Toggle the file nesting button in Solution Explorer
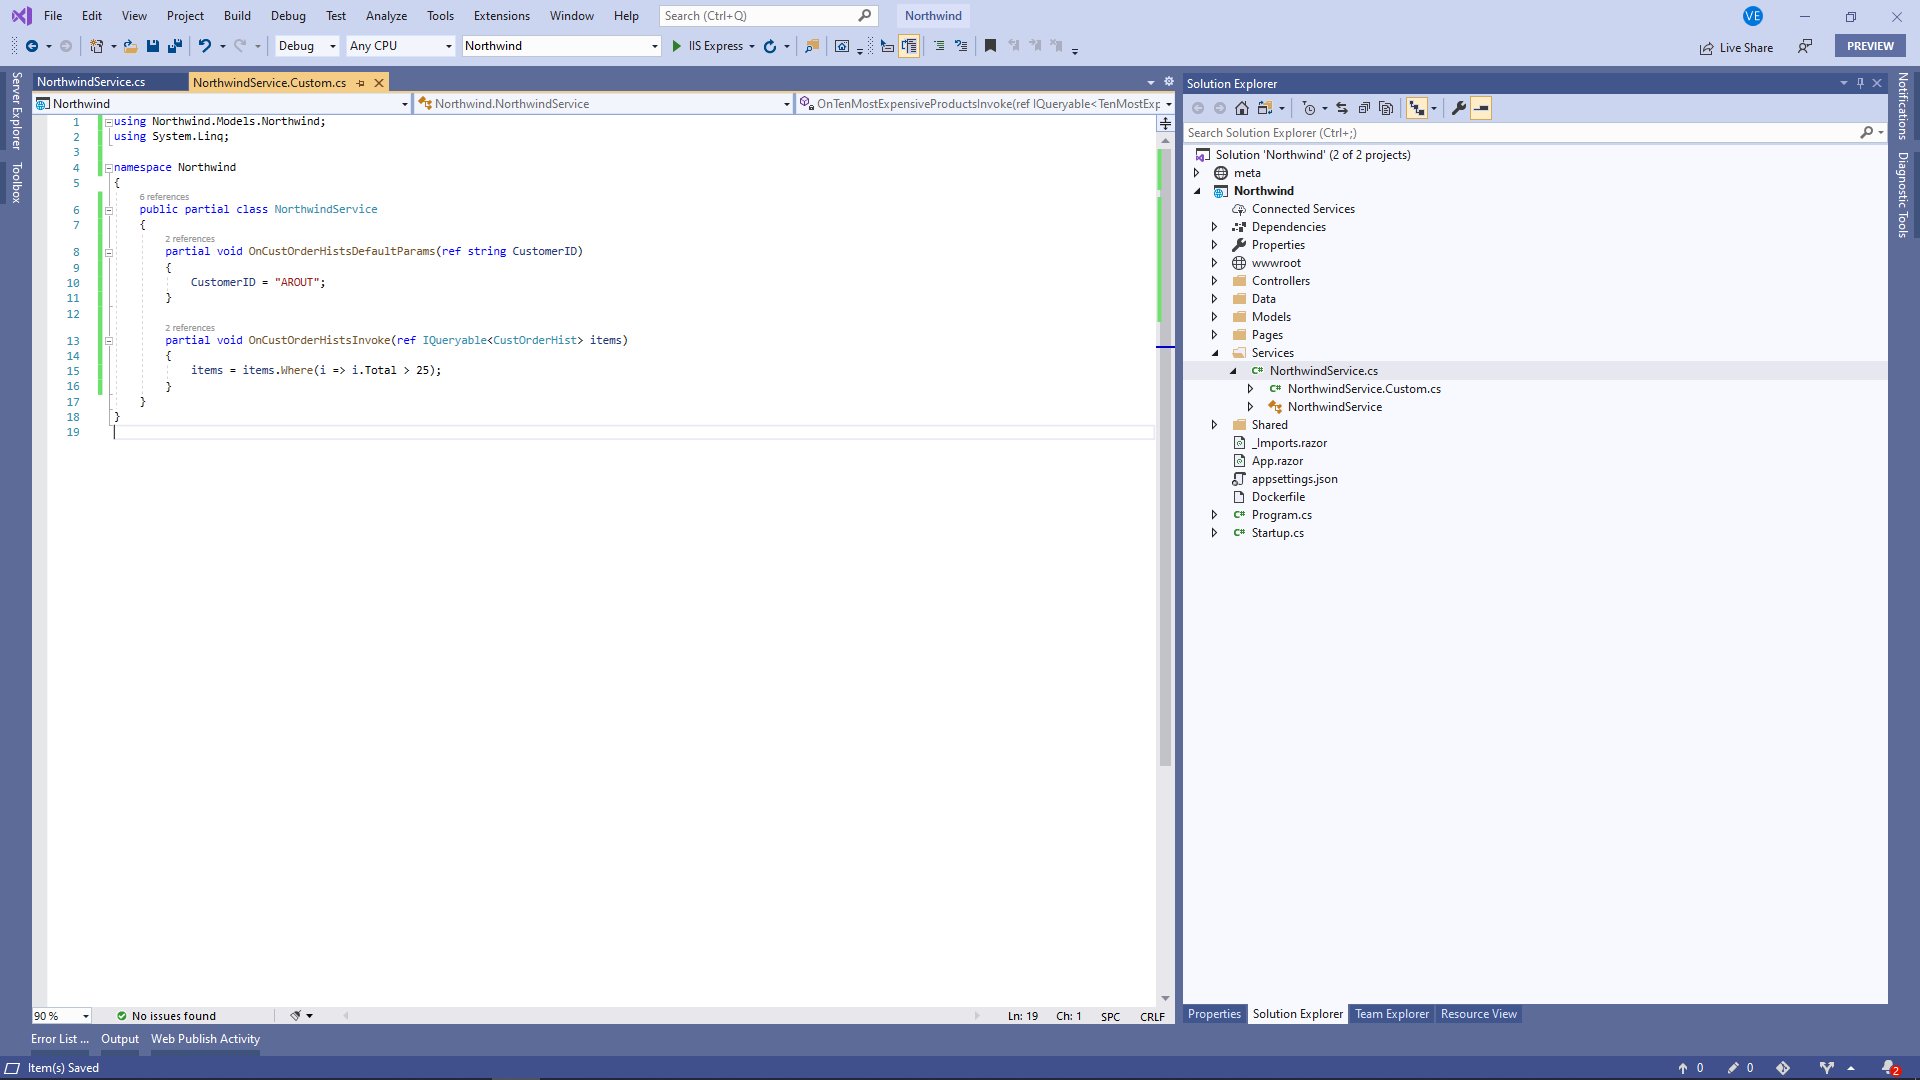The image size is (1920, 1080). tap(1417, 108)
